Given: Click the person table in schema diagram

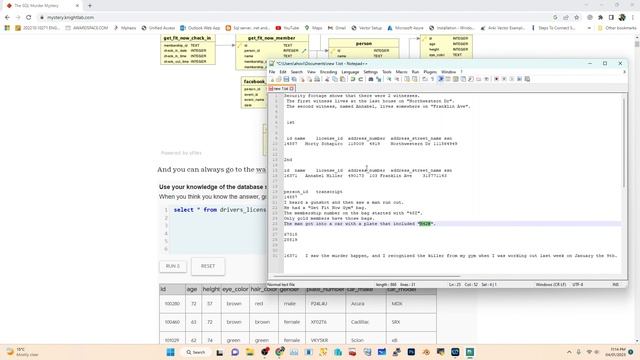Looking at the screenshot, I should 364,49.
